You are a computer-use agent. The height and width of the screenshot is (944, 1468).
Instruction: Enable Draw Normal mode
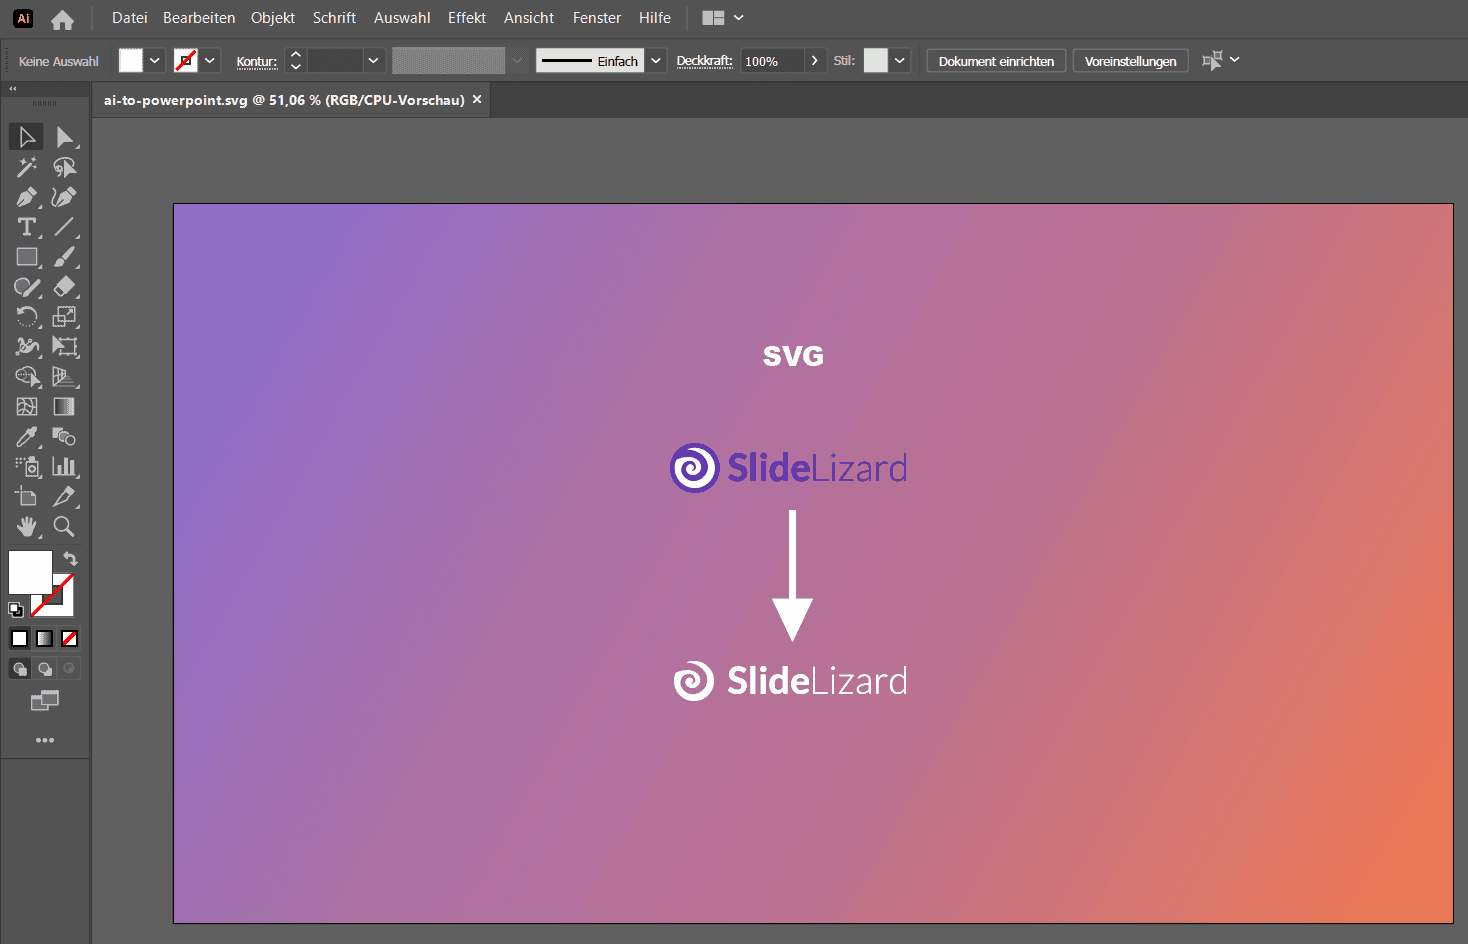pyautogui.click(x=19, y=668)
